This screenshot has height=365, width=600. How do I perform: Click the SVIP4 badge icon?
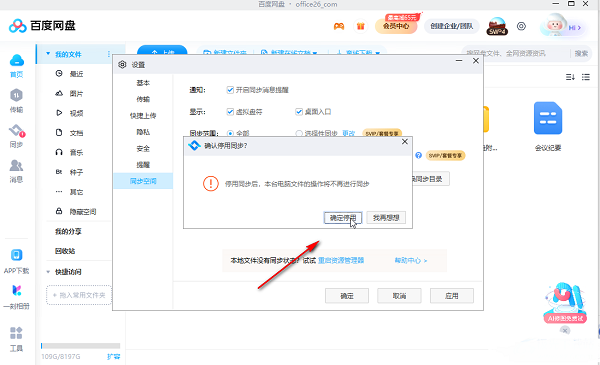coord(497,26)
